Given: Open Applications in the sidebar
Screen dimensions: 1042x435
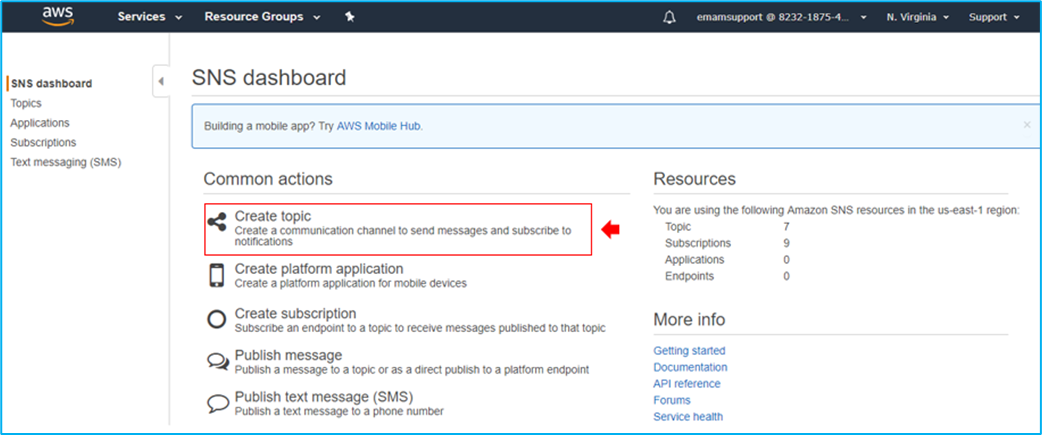Looking at the screenshot, I should 40,123.
